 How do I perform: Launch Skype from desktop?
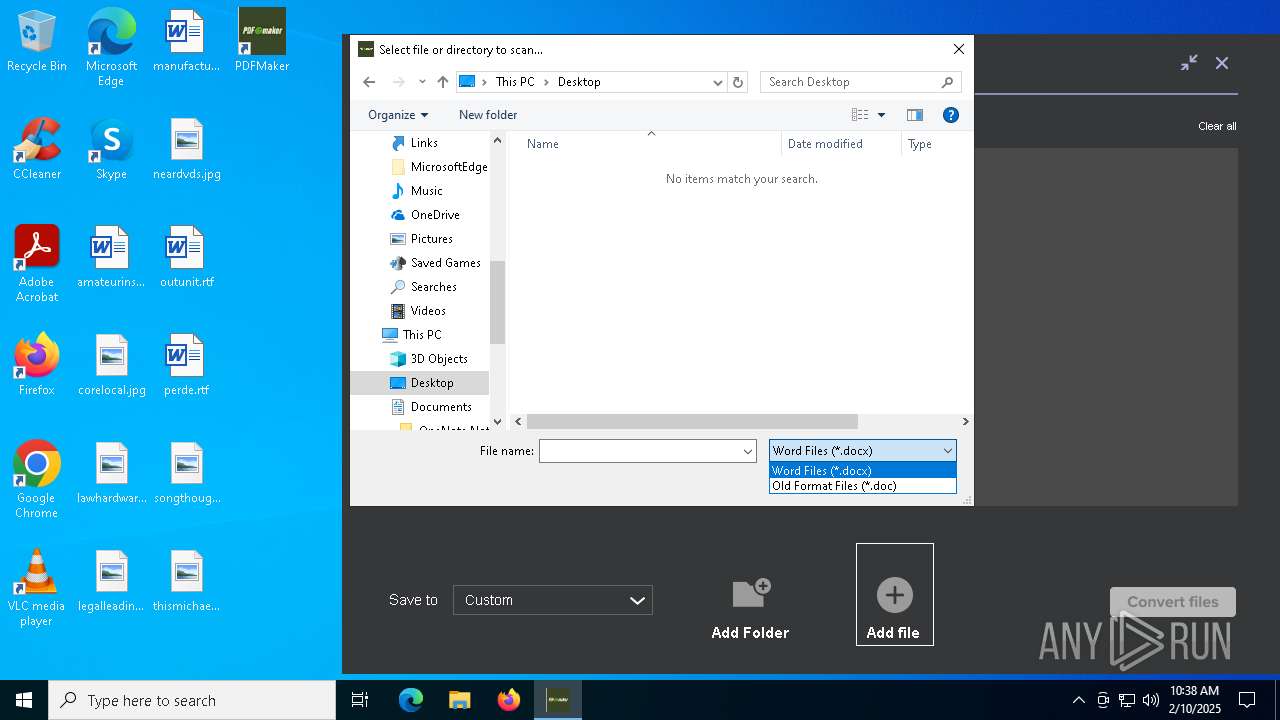111,150
